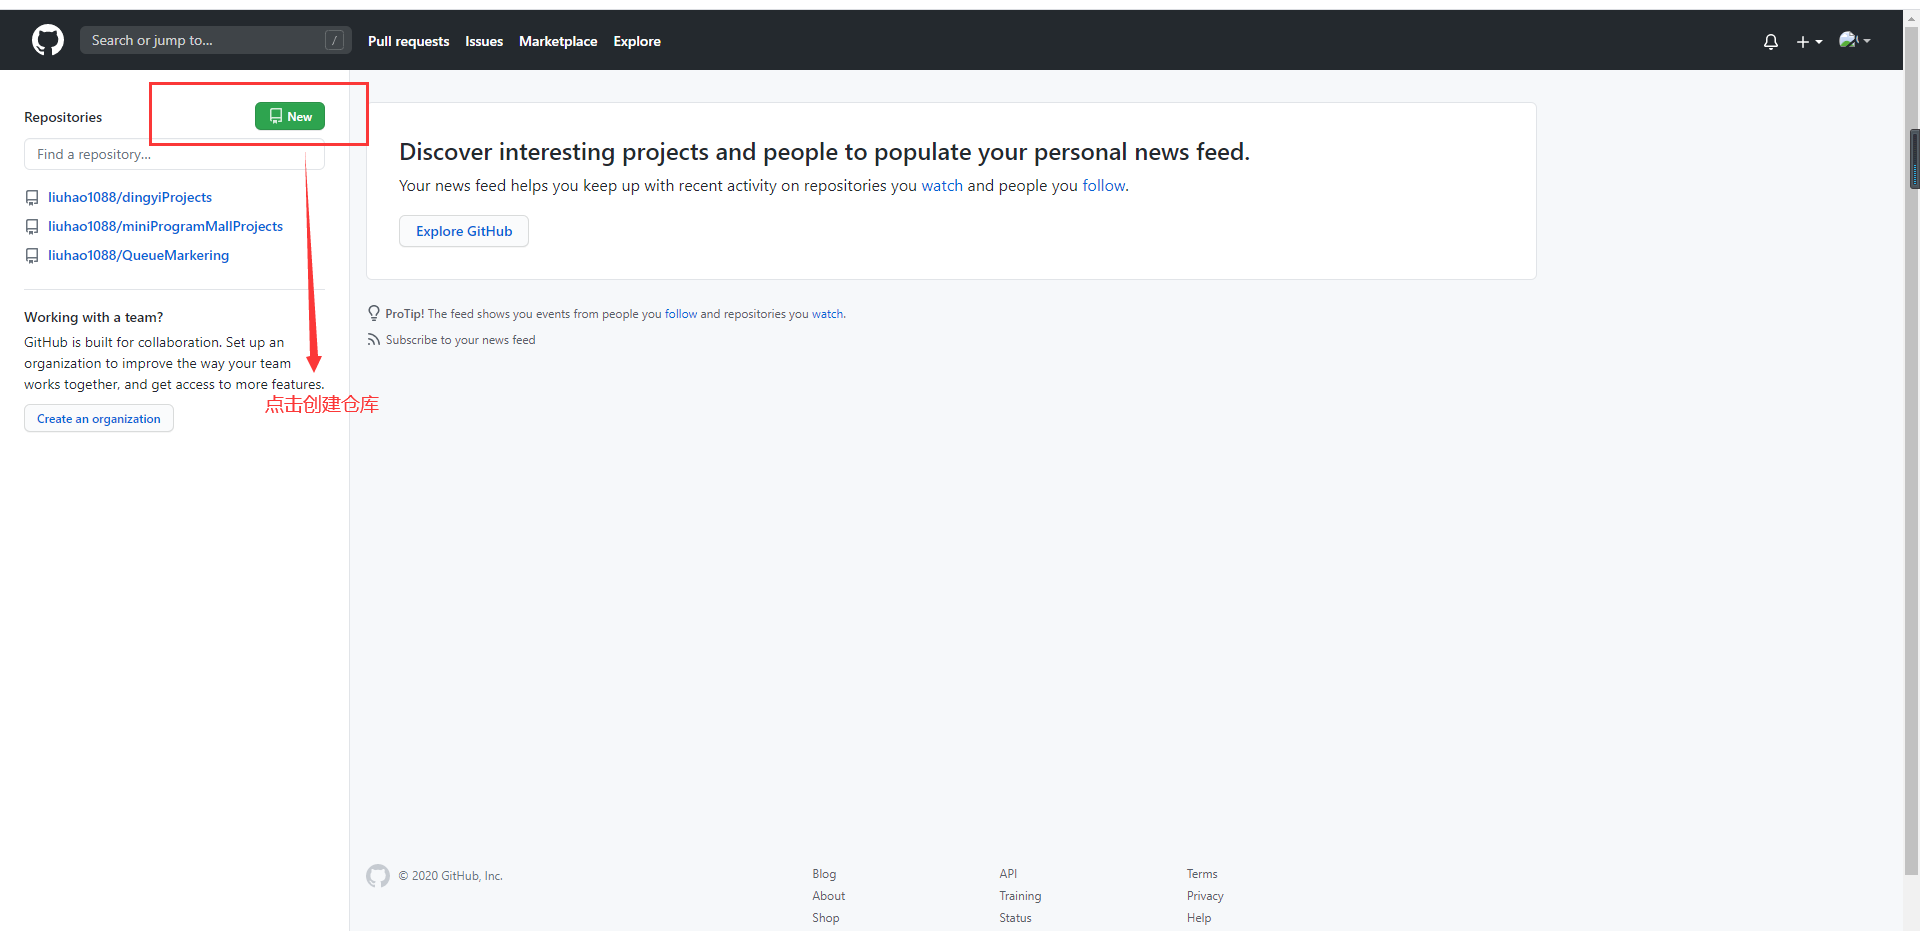
Task: Open Issues in the top navigation
Action: pyautogui.click(x=484, y=41)
